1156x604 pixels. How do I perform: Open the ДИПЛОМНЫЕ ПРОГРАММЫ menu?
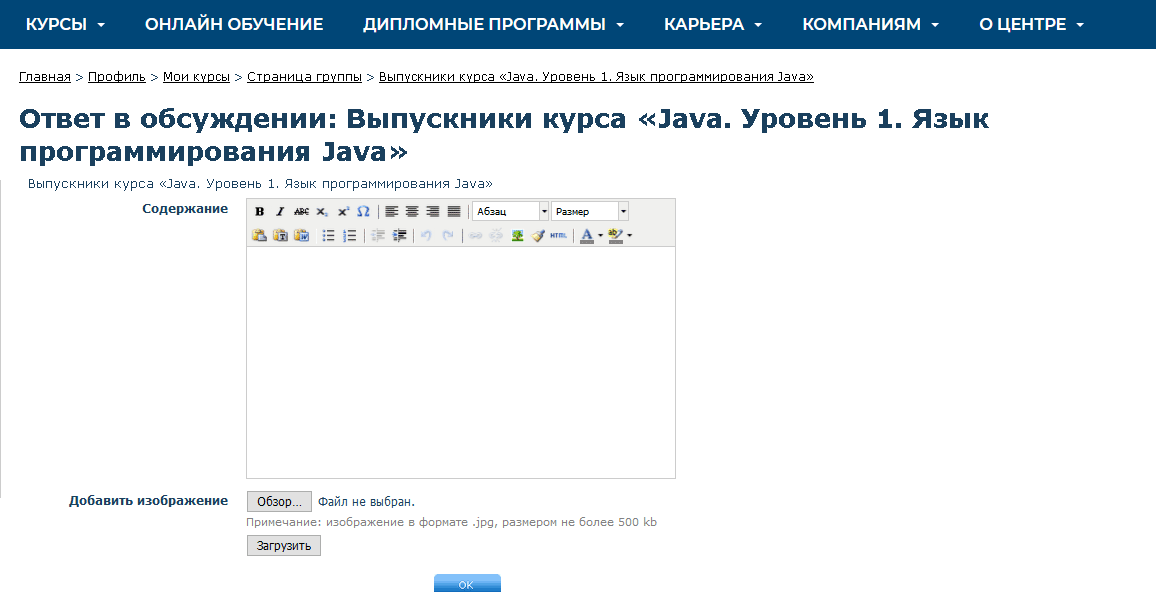click(493, 24)
